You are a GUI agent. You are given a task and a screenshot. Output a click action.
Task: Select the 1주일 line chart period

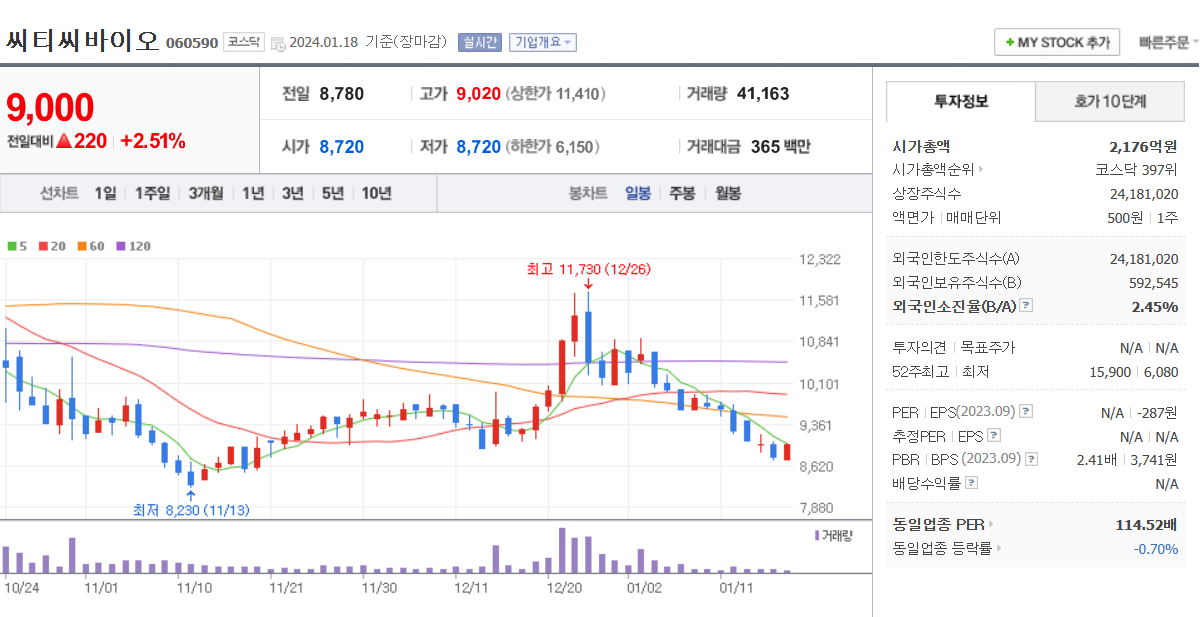click(152, 193)
